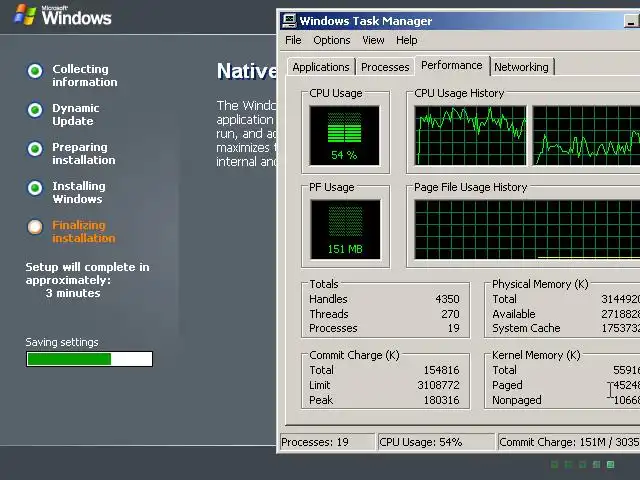
Task: Switch to the Processes tab
Action: (385, 67)
